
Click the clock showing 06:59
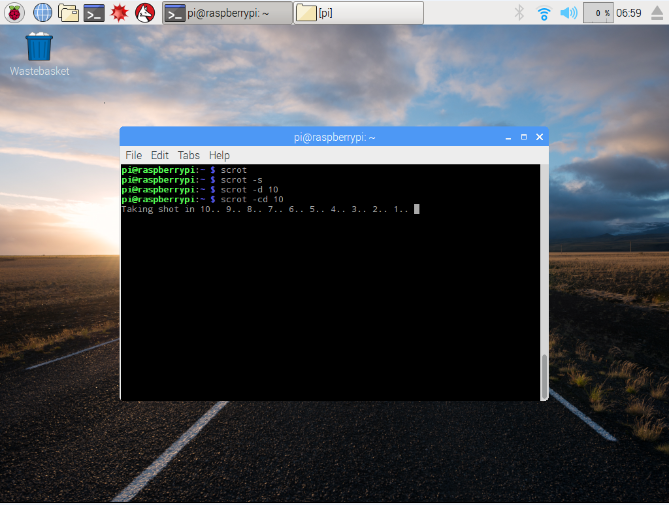[x=630, y=13]
